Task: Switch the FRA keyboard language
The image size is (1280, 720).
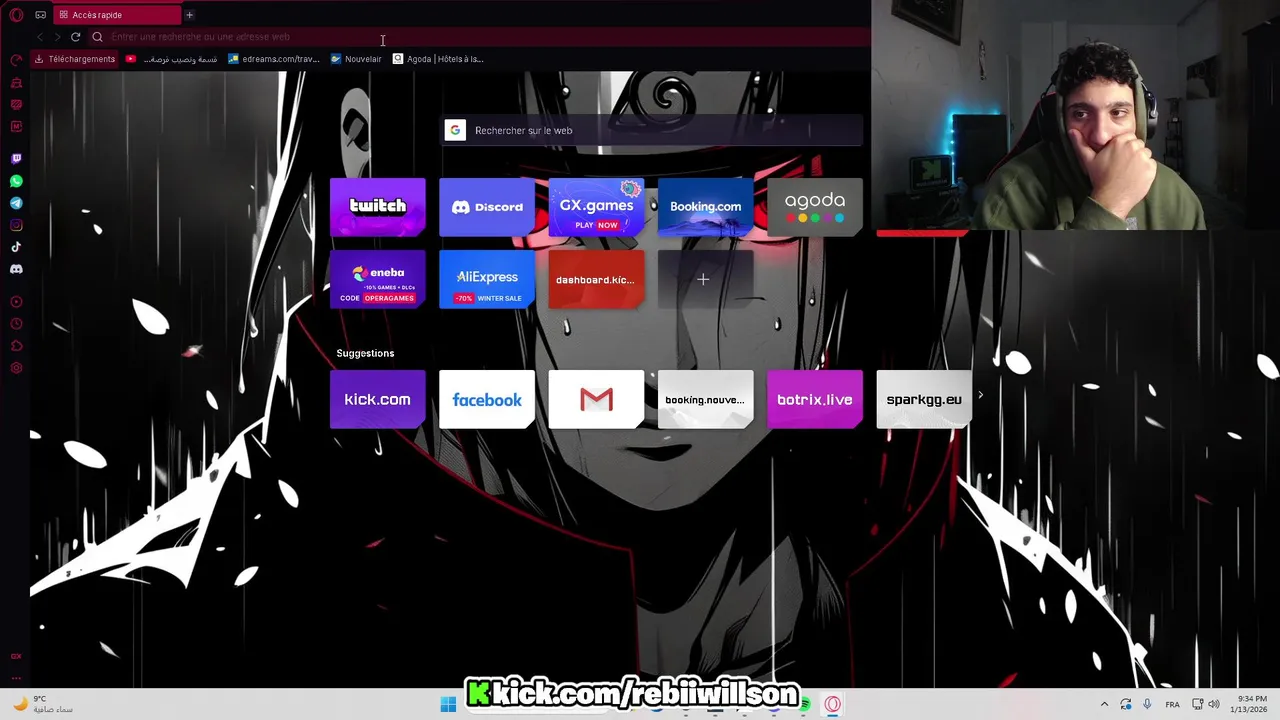Action: coord(1172,704)
